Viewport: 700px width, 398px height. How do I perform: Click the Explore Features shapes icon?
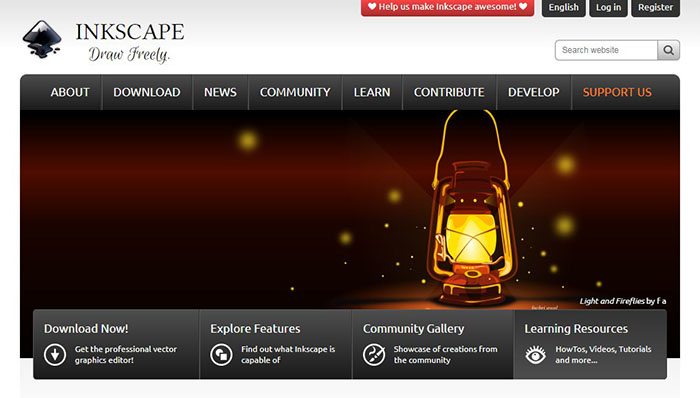[x=221, y=355]
